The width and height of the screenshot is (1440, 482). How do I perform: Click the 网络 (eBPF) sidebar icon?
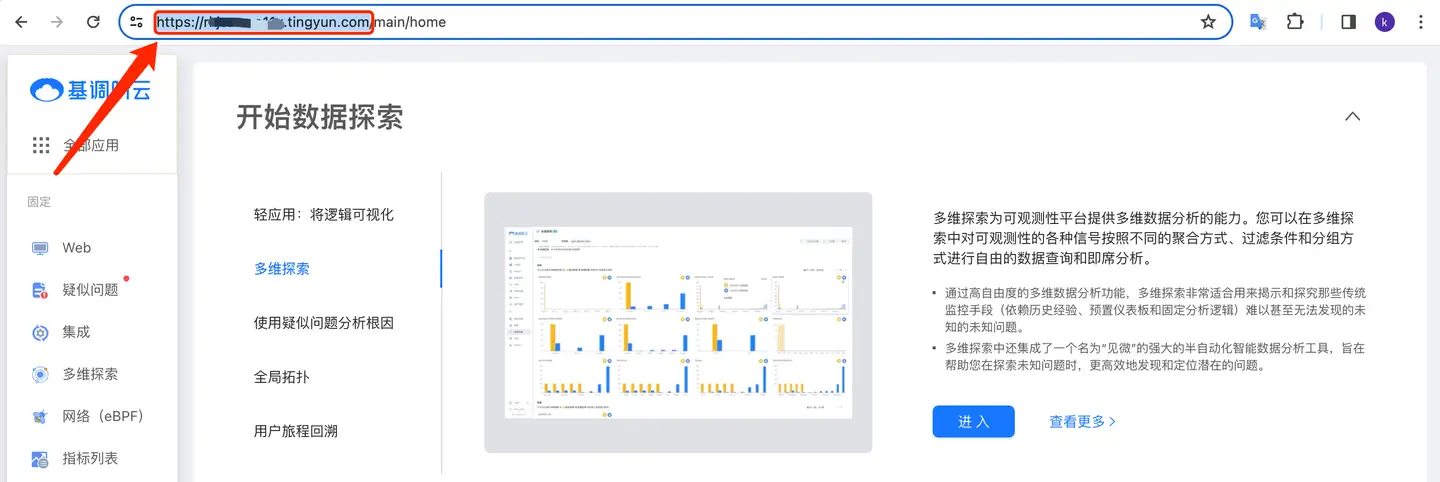coord(40,416)
